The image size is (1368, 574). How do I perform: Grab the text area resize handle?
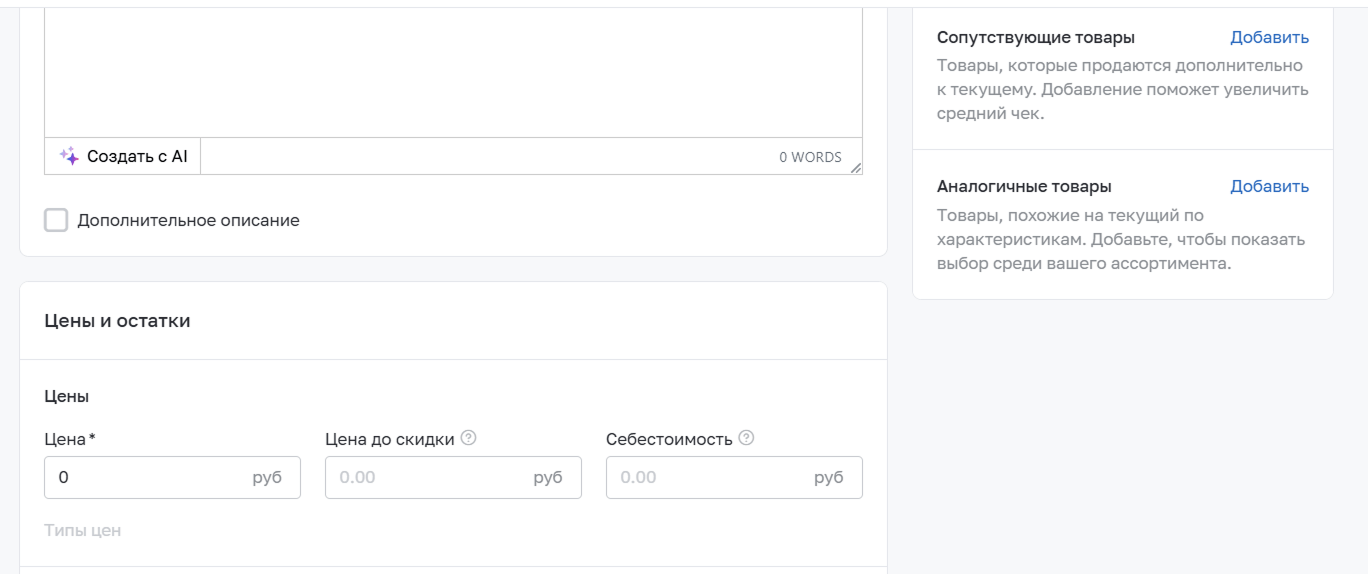tap(856, 169)
